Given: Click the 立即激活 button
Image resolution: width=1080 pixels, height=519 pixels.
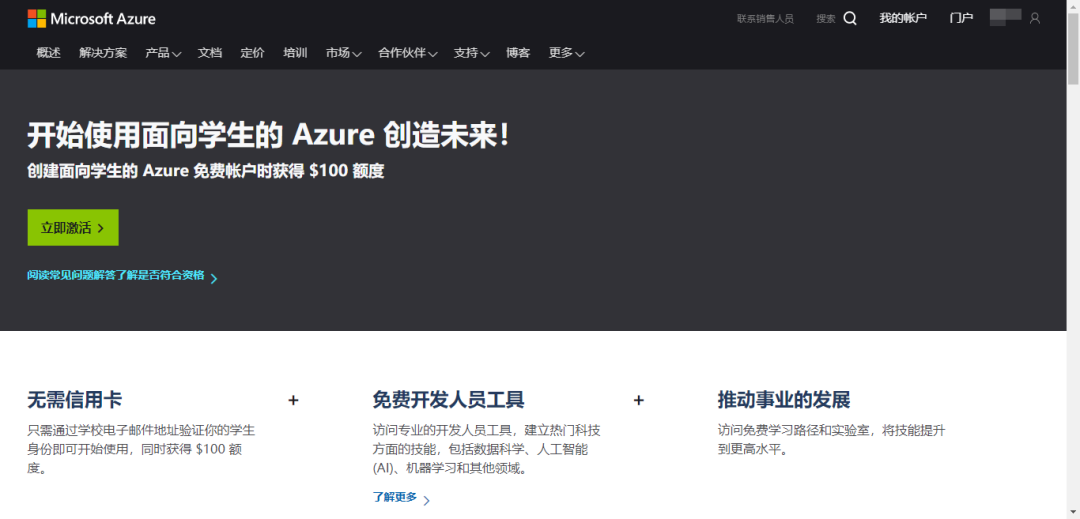Looking at the screenshot, I should (73, 228).
